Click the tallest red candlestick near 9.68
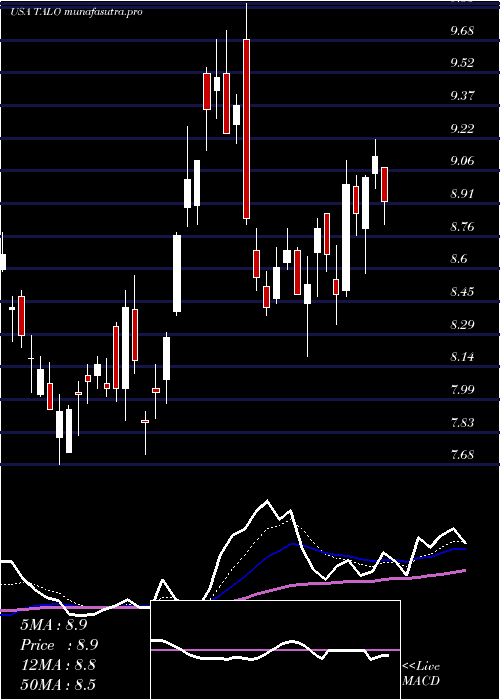 click(x=246, y=129)
